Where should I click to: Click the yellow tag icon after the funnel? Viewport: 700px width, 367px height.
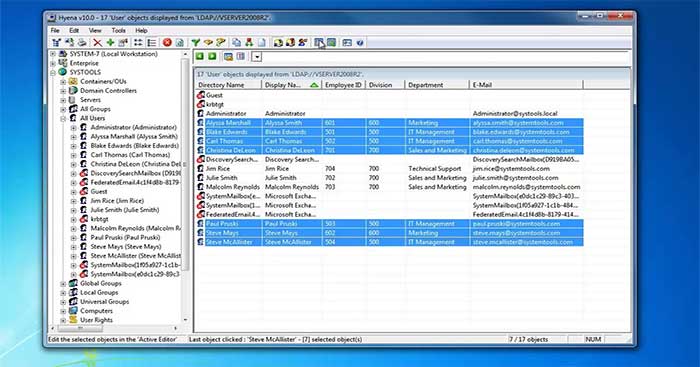click(208, 43)
